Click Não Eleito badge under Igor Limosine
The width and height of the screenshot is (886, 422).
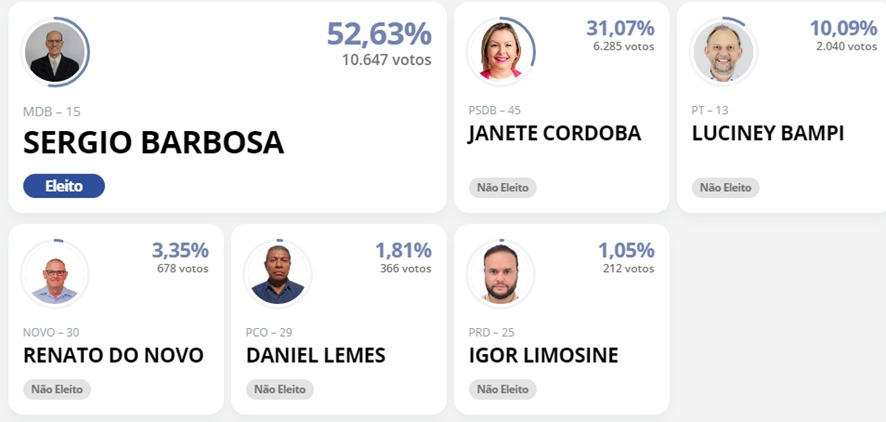click(502, 389)
